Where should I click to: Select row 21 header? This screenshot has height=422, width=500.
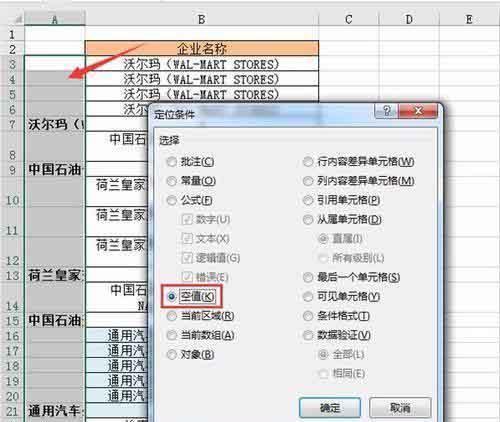click(x=12, y=411)
